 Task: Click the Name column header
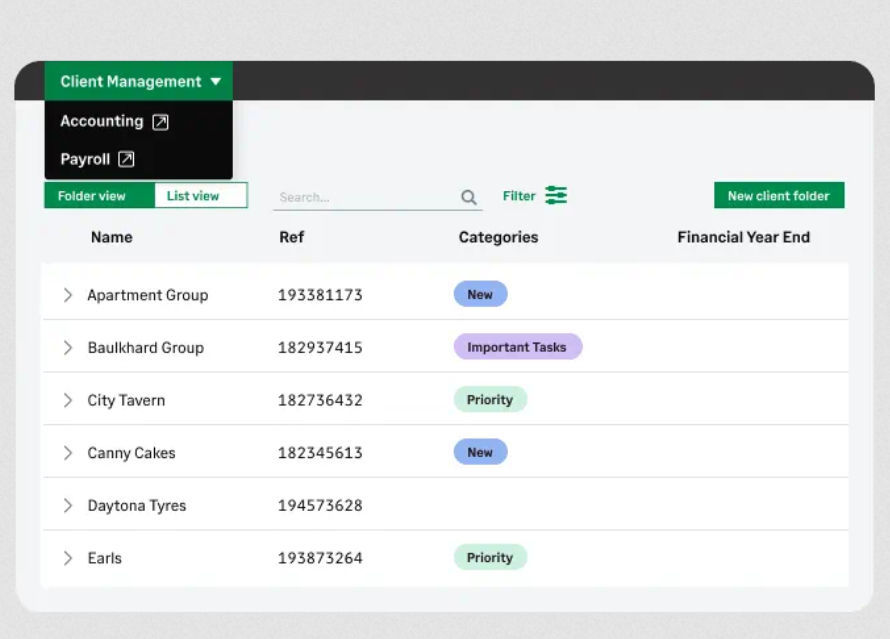point(111,237)
